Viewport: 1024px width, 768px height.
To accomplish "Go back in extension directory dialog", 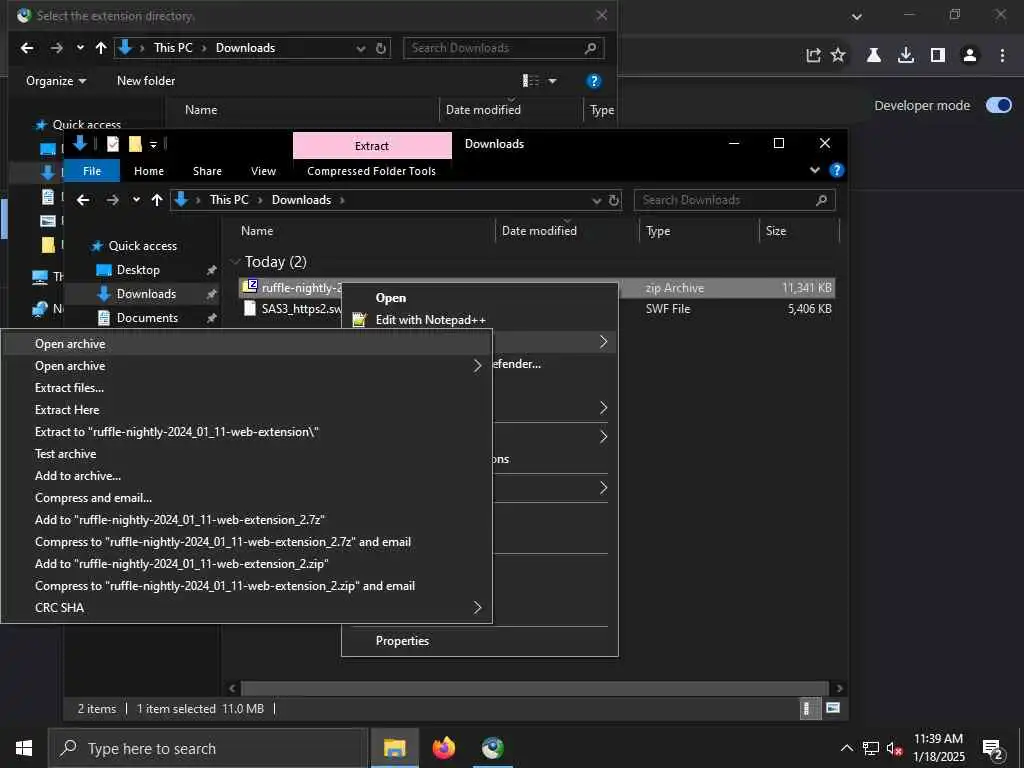I will pos(27,48).
